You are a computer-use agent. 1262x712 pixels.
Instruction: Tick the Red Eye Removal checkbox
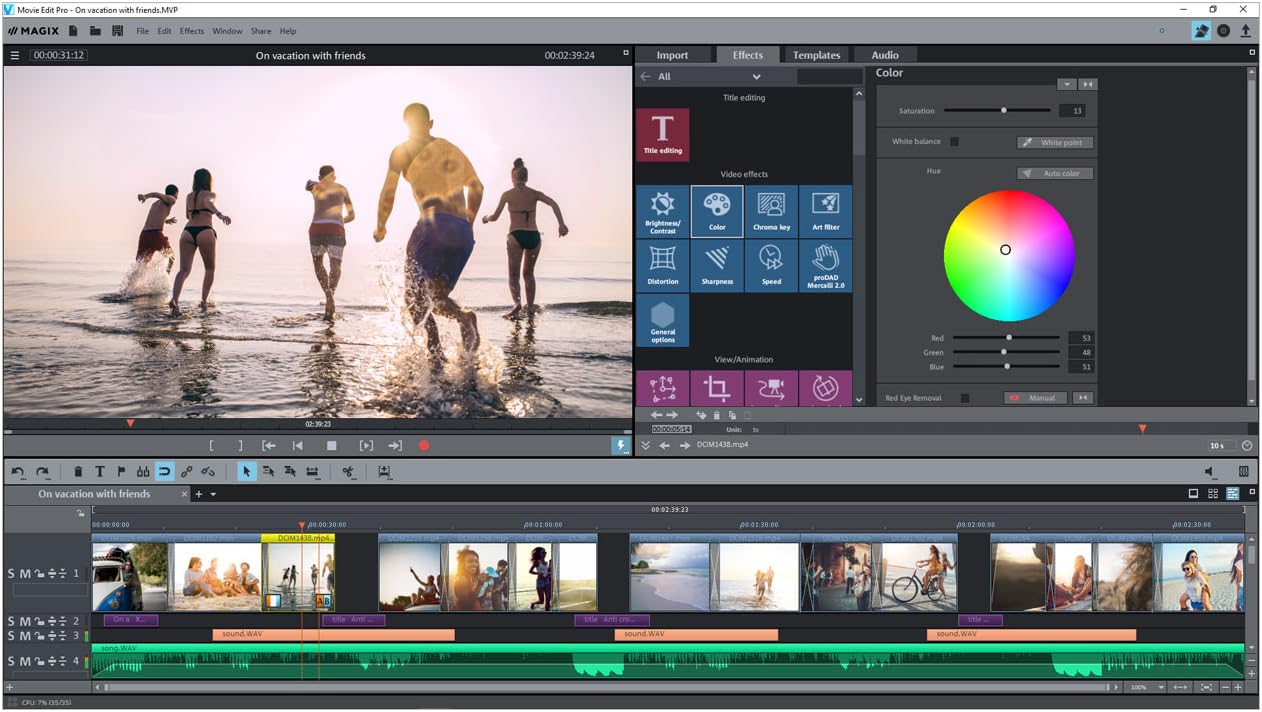click(964, 398)
